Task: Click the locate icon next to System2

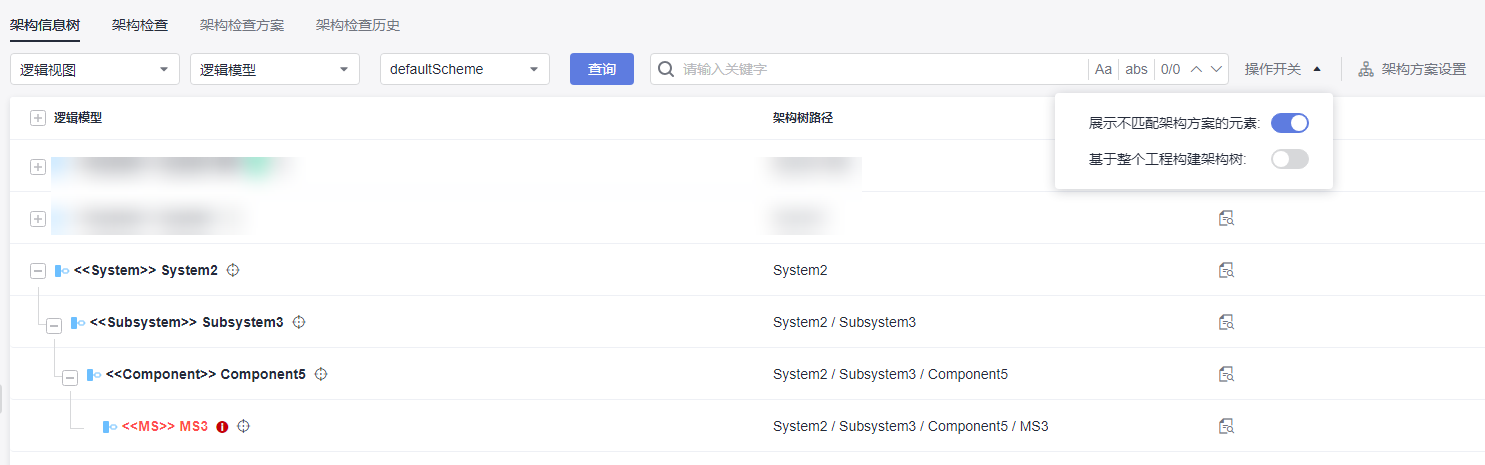Action: click(x=234, y=270)
